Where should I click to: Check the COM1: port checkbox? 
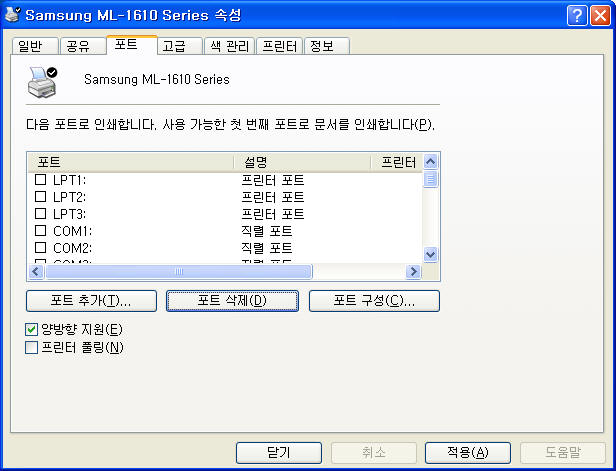click(40, 231)
